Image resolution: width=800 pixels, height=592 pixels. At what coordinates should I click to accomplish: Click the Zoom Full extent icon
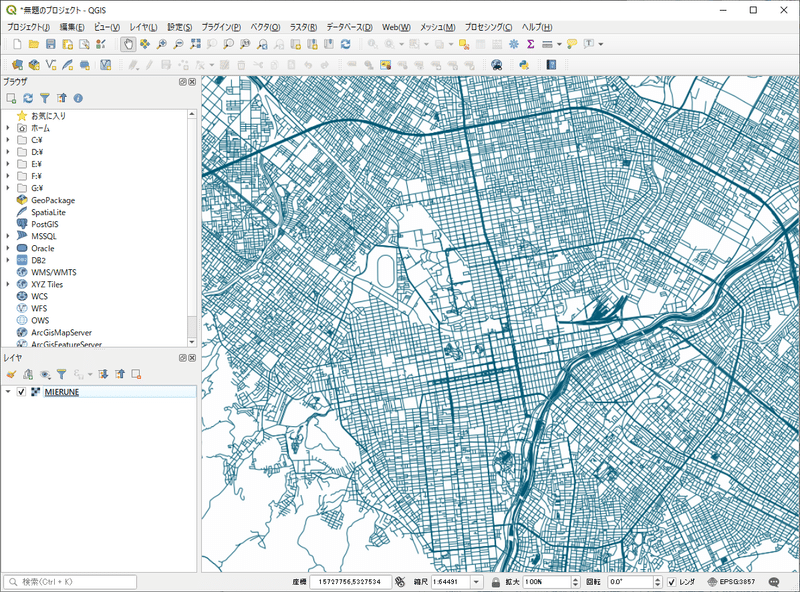[195, 44]
